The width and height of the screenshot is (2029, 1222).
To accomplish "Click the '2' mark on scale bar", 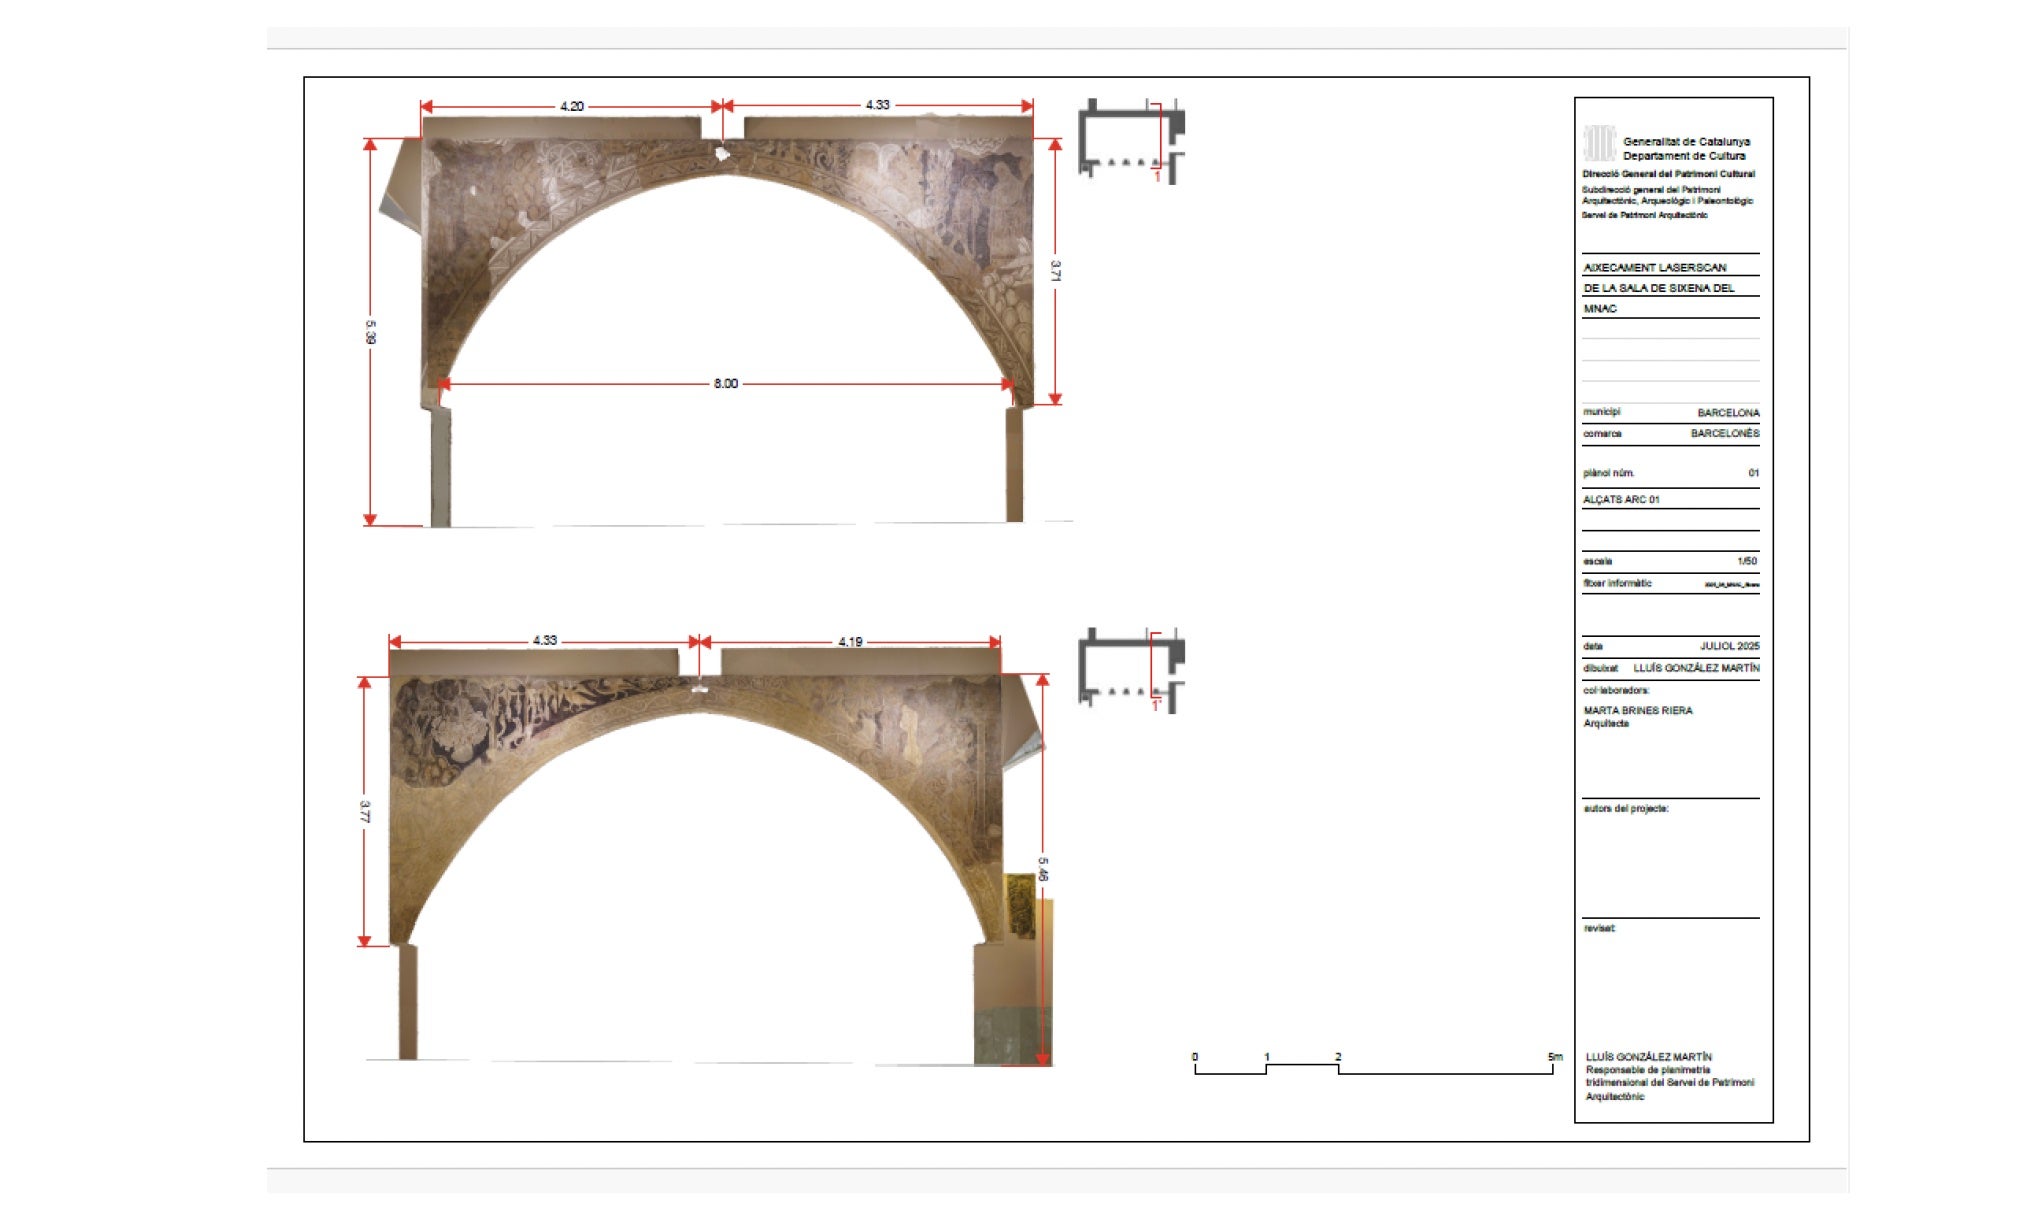I will tap(1338, 1057).
